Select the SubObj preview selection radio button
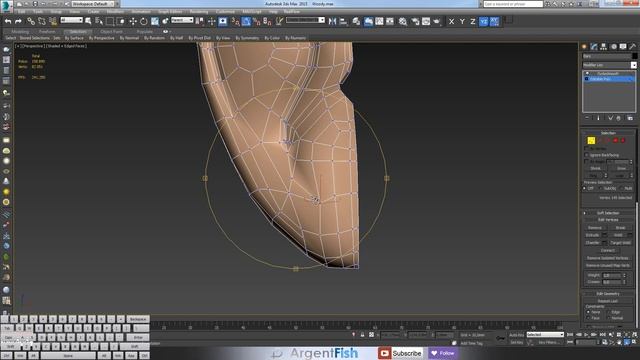The width and height of the screenshot is (640, 360). pos(600,189)
